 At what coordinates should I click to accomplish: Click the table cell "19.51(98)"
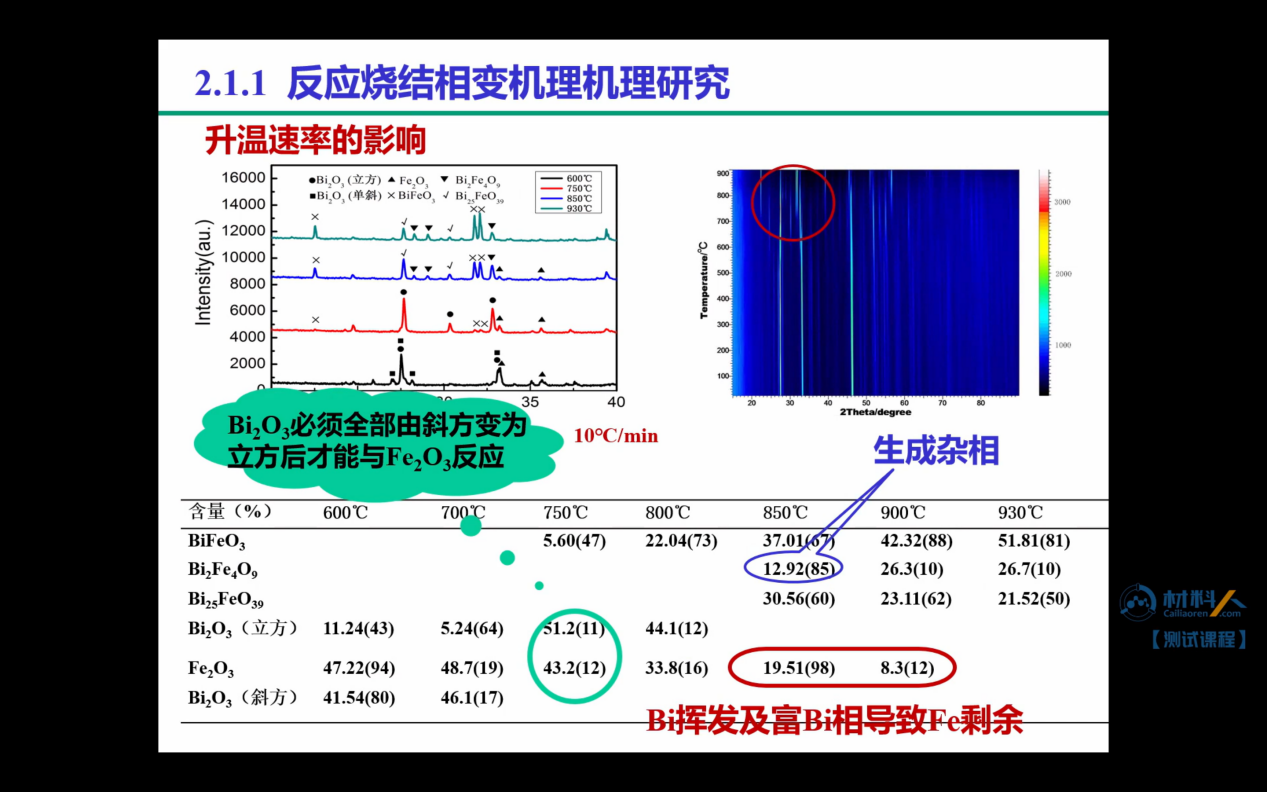tap(799, 668)
